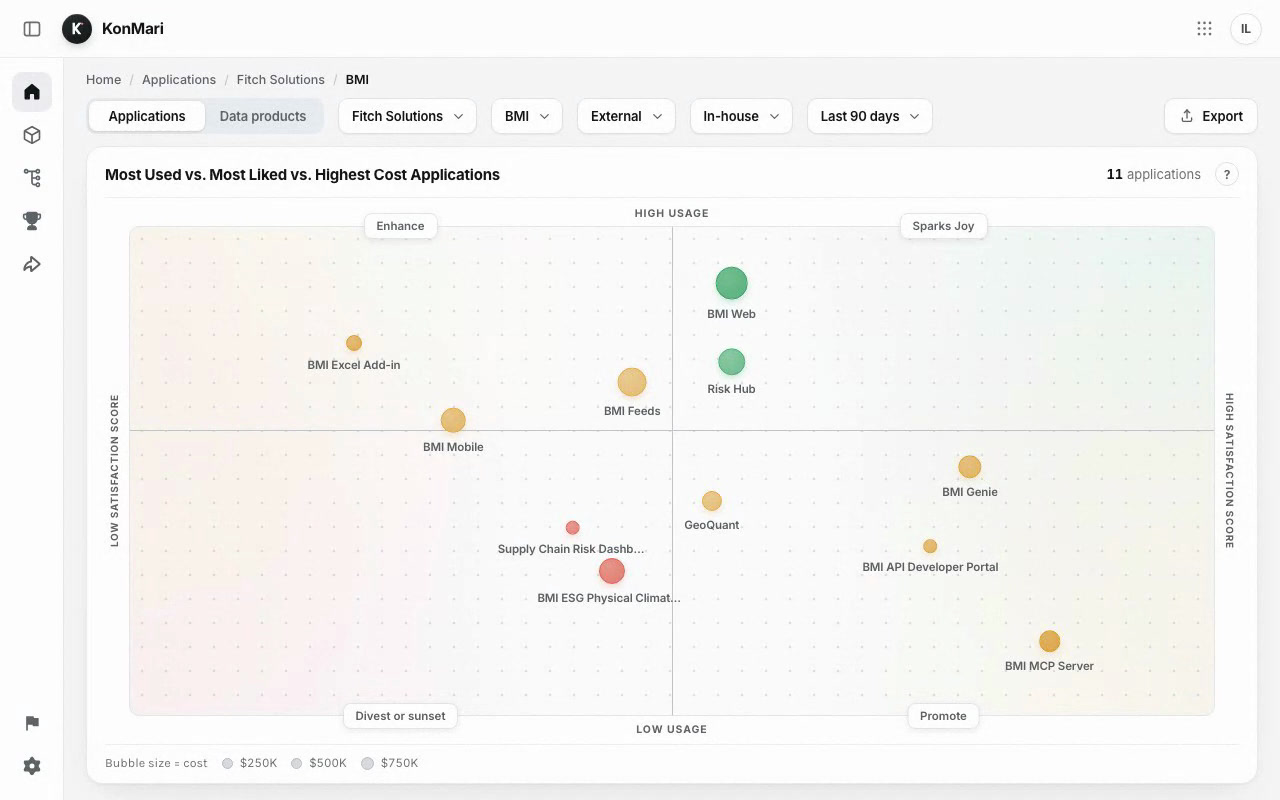The width and height of the screenshot is (1280, 800).
Task: Click the BMI Web bubble
Action: coord(732,283)
